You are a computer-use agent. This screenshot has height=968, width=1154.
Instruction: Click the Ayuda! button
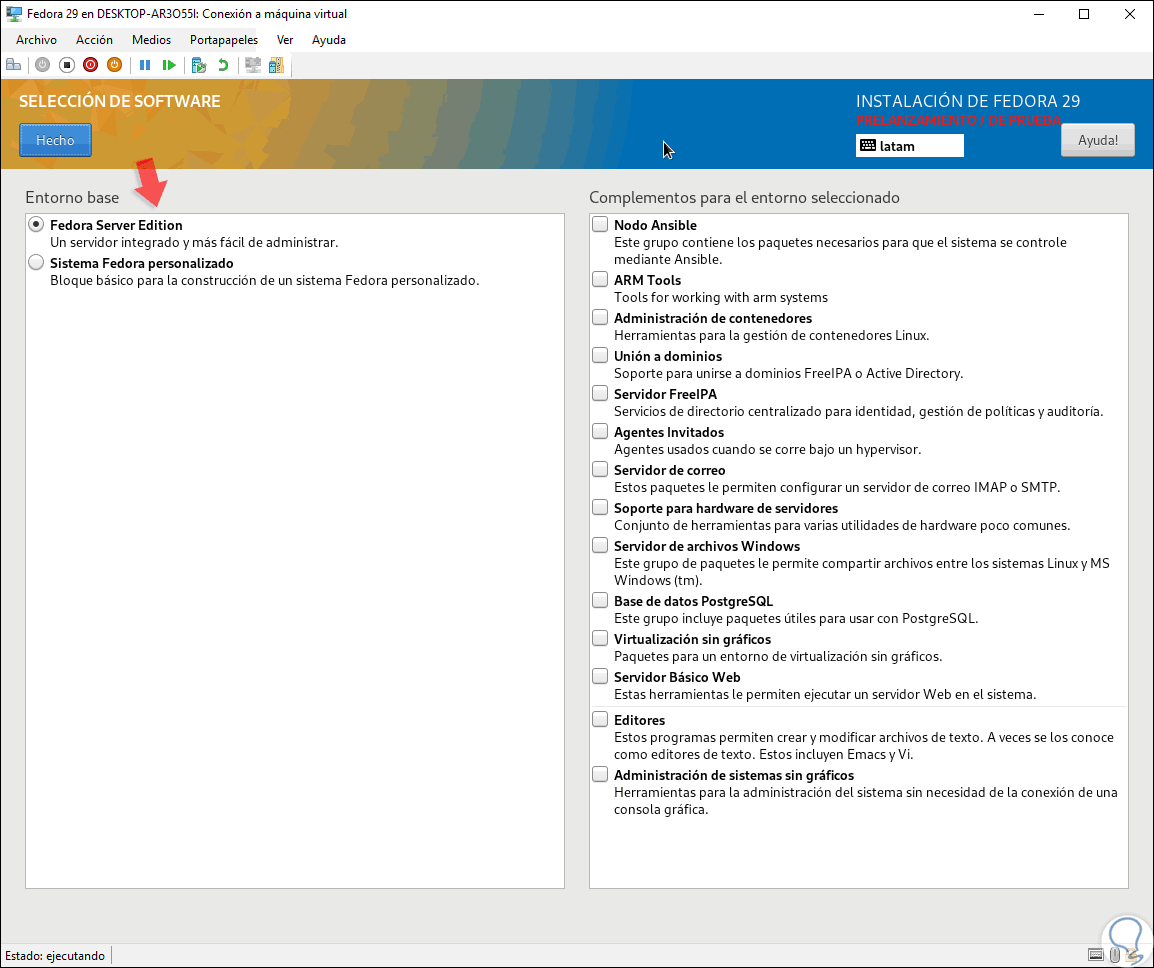click(1097, 140)
